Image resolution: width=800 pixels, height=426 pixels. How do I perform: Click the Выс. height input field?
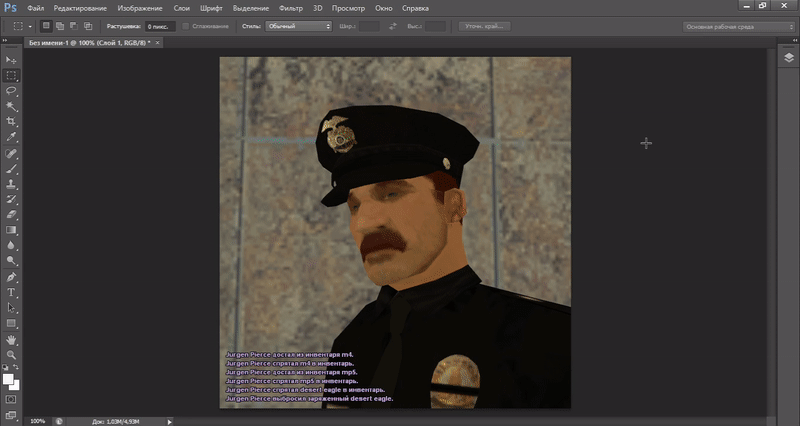[435, 26]
